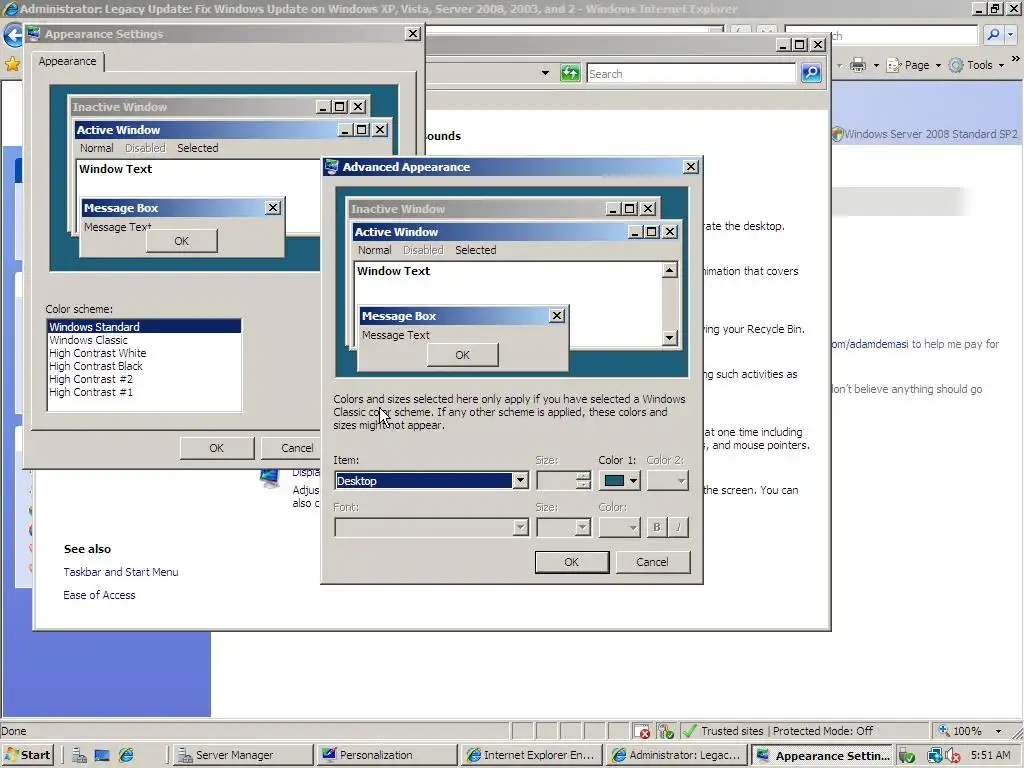Open Taskbar and Start Menu link
The image size is (1024, 768).
[121, 572]
